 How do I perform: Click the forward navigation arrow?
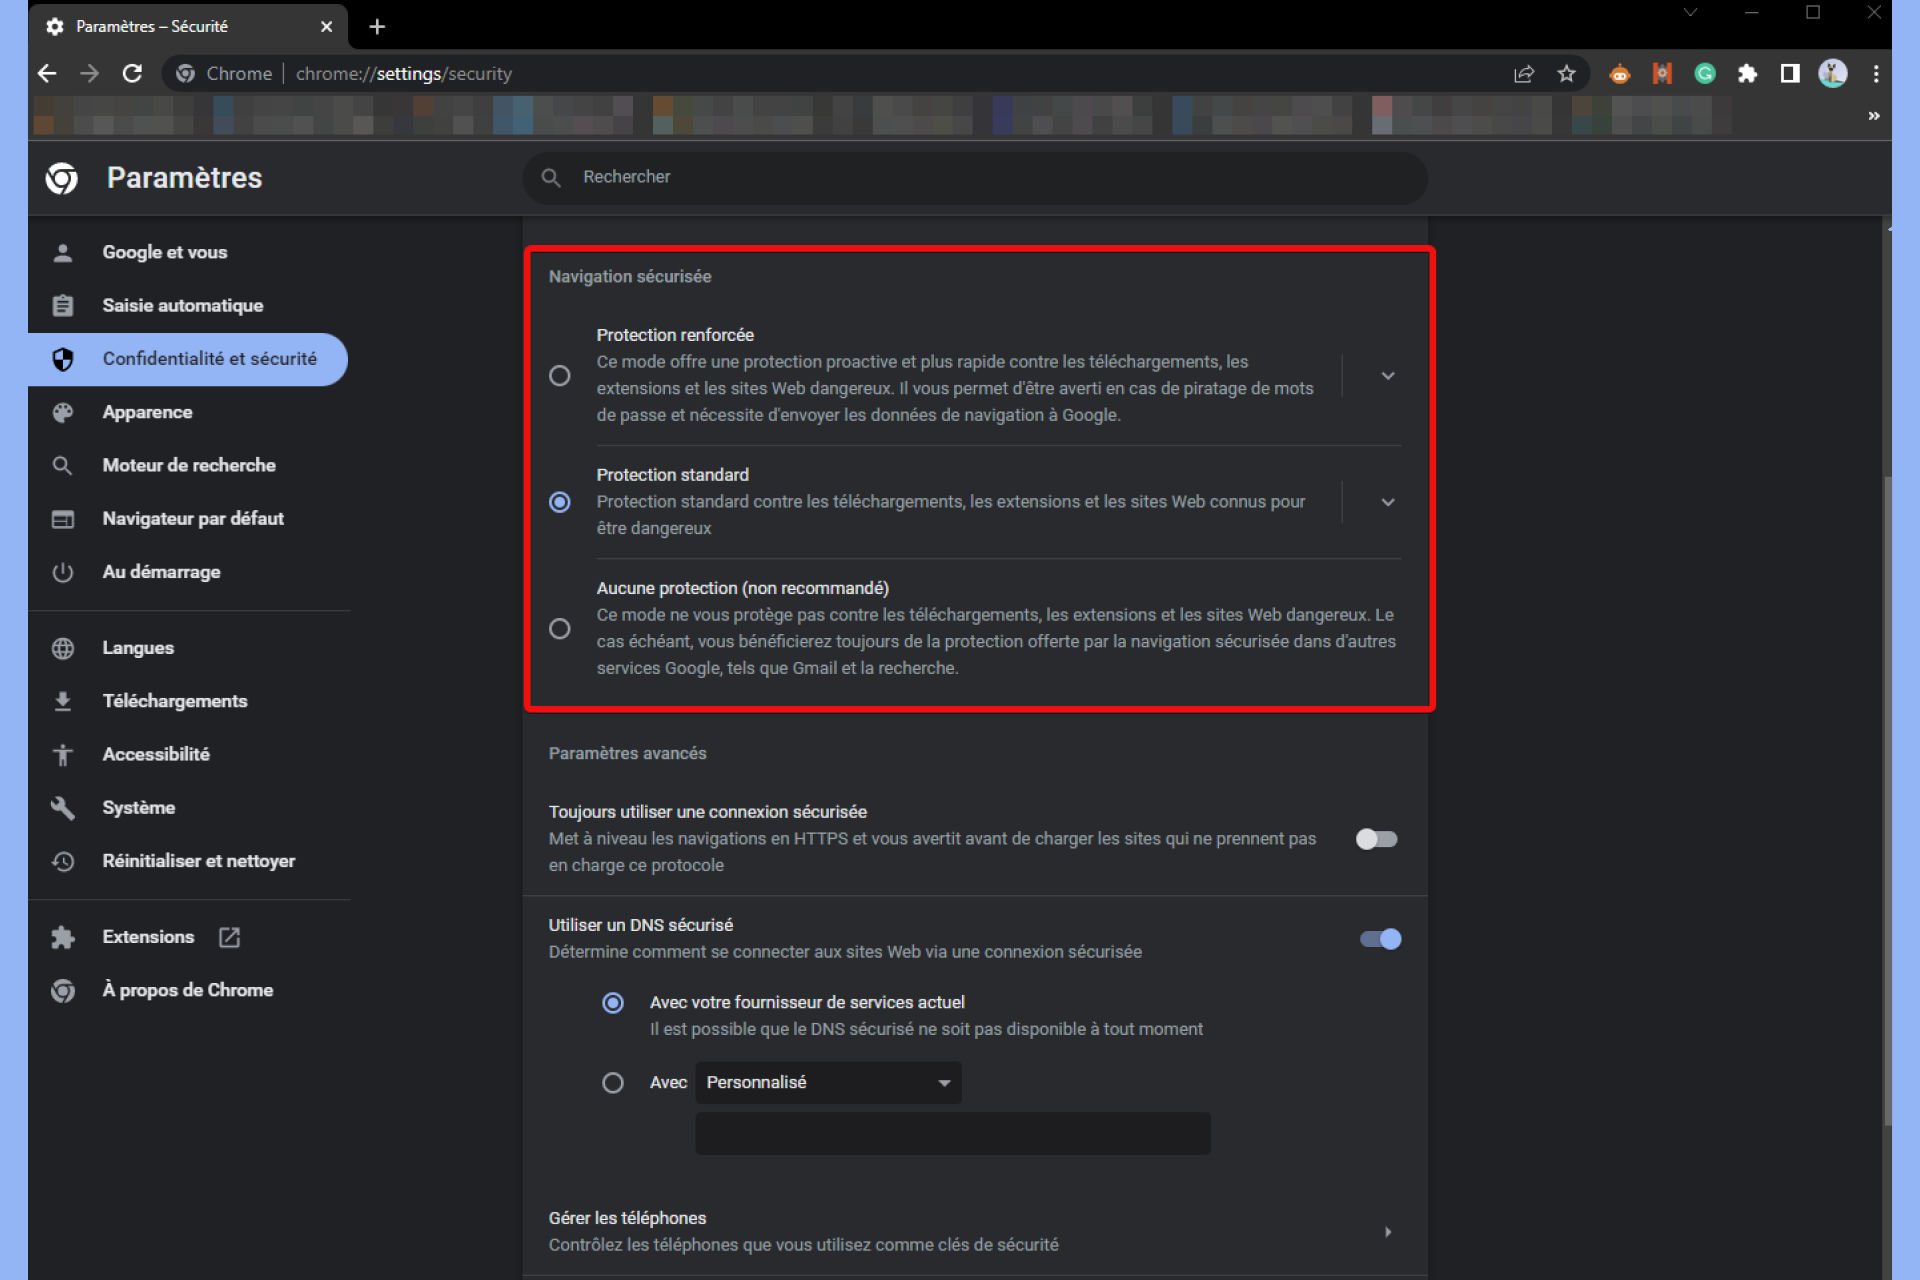pos(89,73)
